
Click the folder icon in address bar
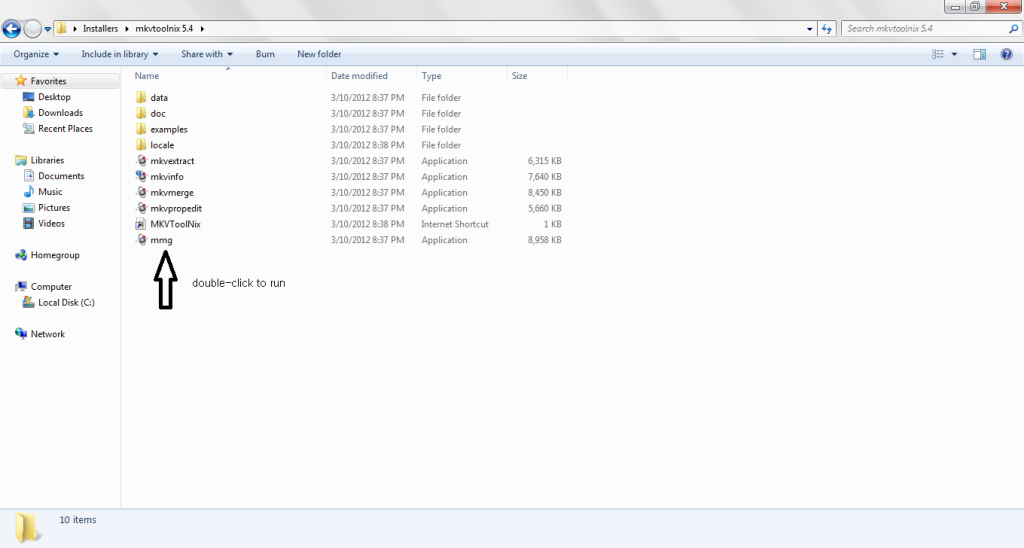coord(61,29)
